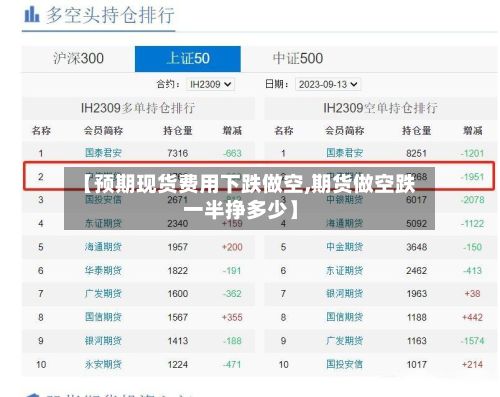
Task: Click the 持仓量 value 1188
Action: 416,317
